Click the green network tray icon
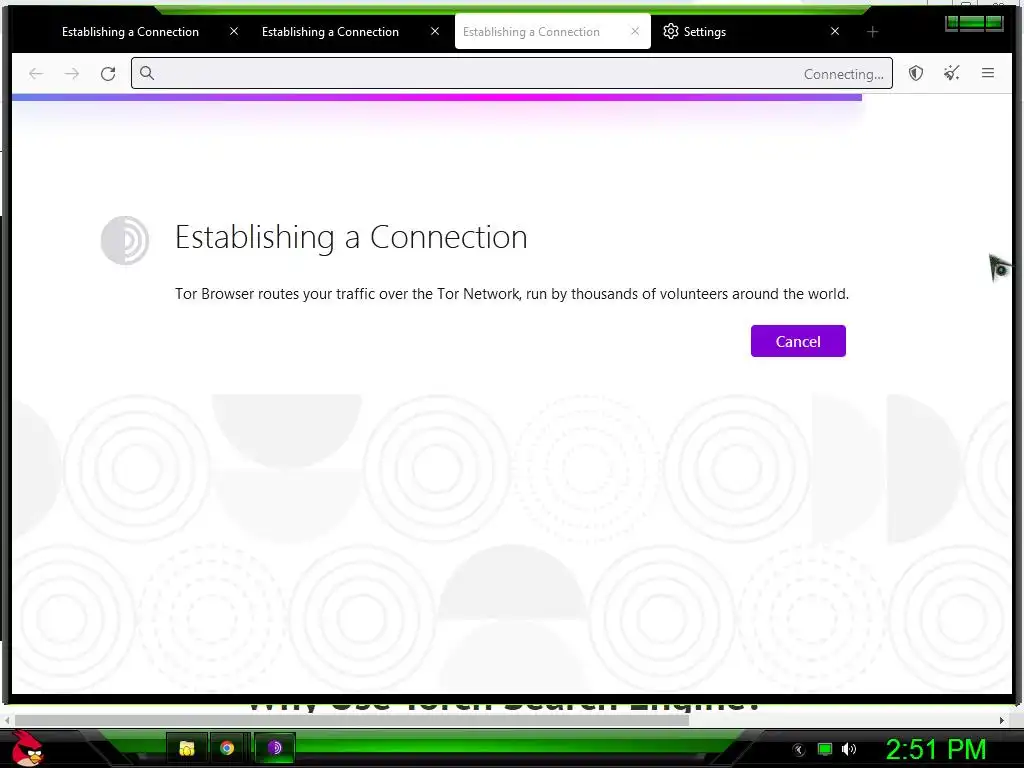This screenshot has height=768, width=1024. (x=825, y=749)
